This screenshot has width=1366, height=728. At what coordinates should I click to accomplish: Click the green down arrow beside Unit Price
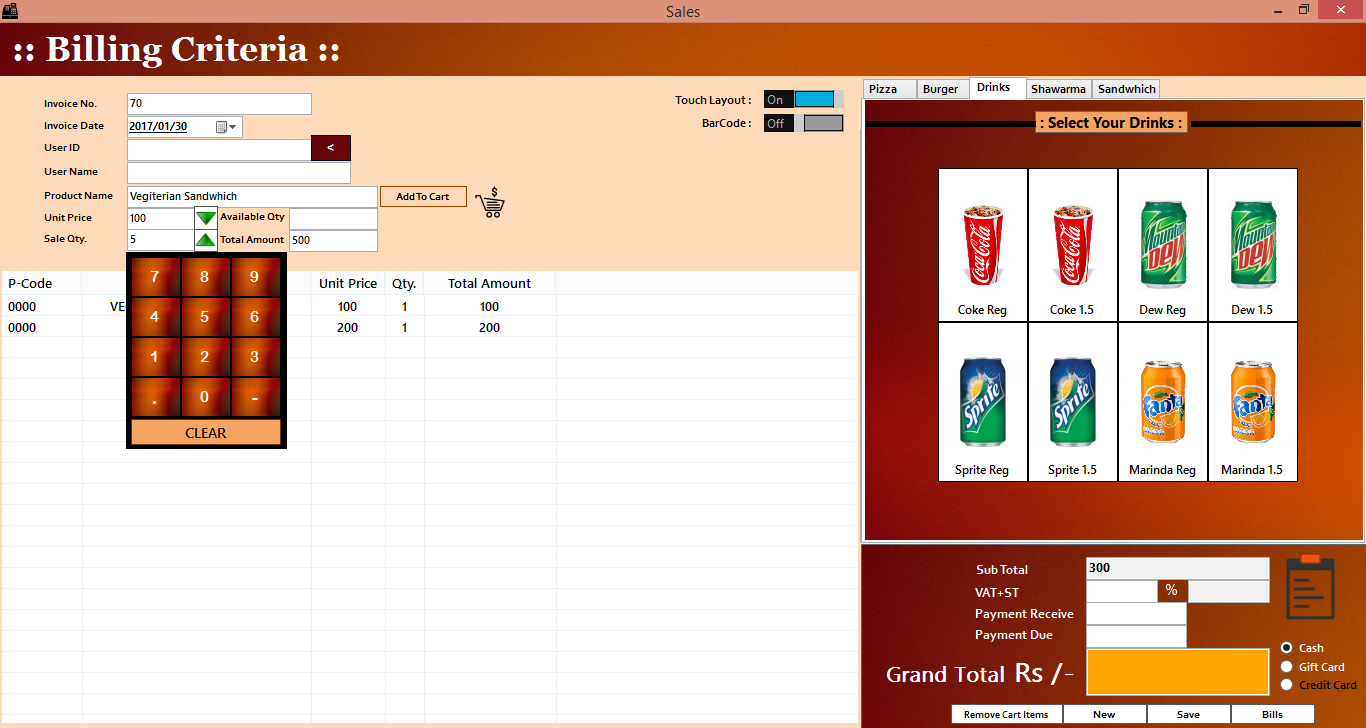tap(205, 217)
